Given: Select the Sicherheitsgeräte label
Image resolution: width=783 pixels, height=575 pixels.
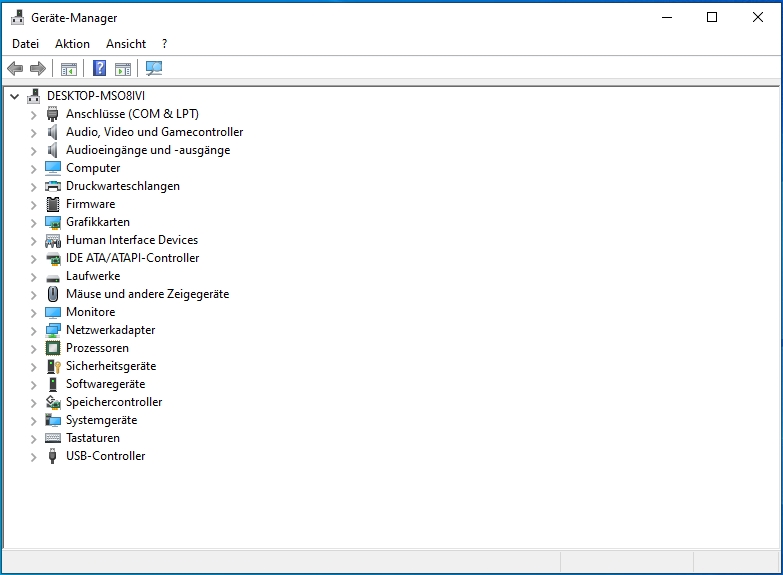Looking at the screenshot, I should tap(111, 366).
